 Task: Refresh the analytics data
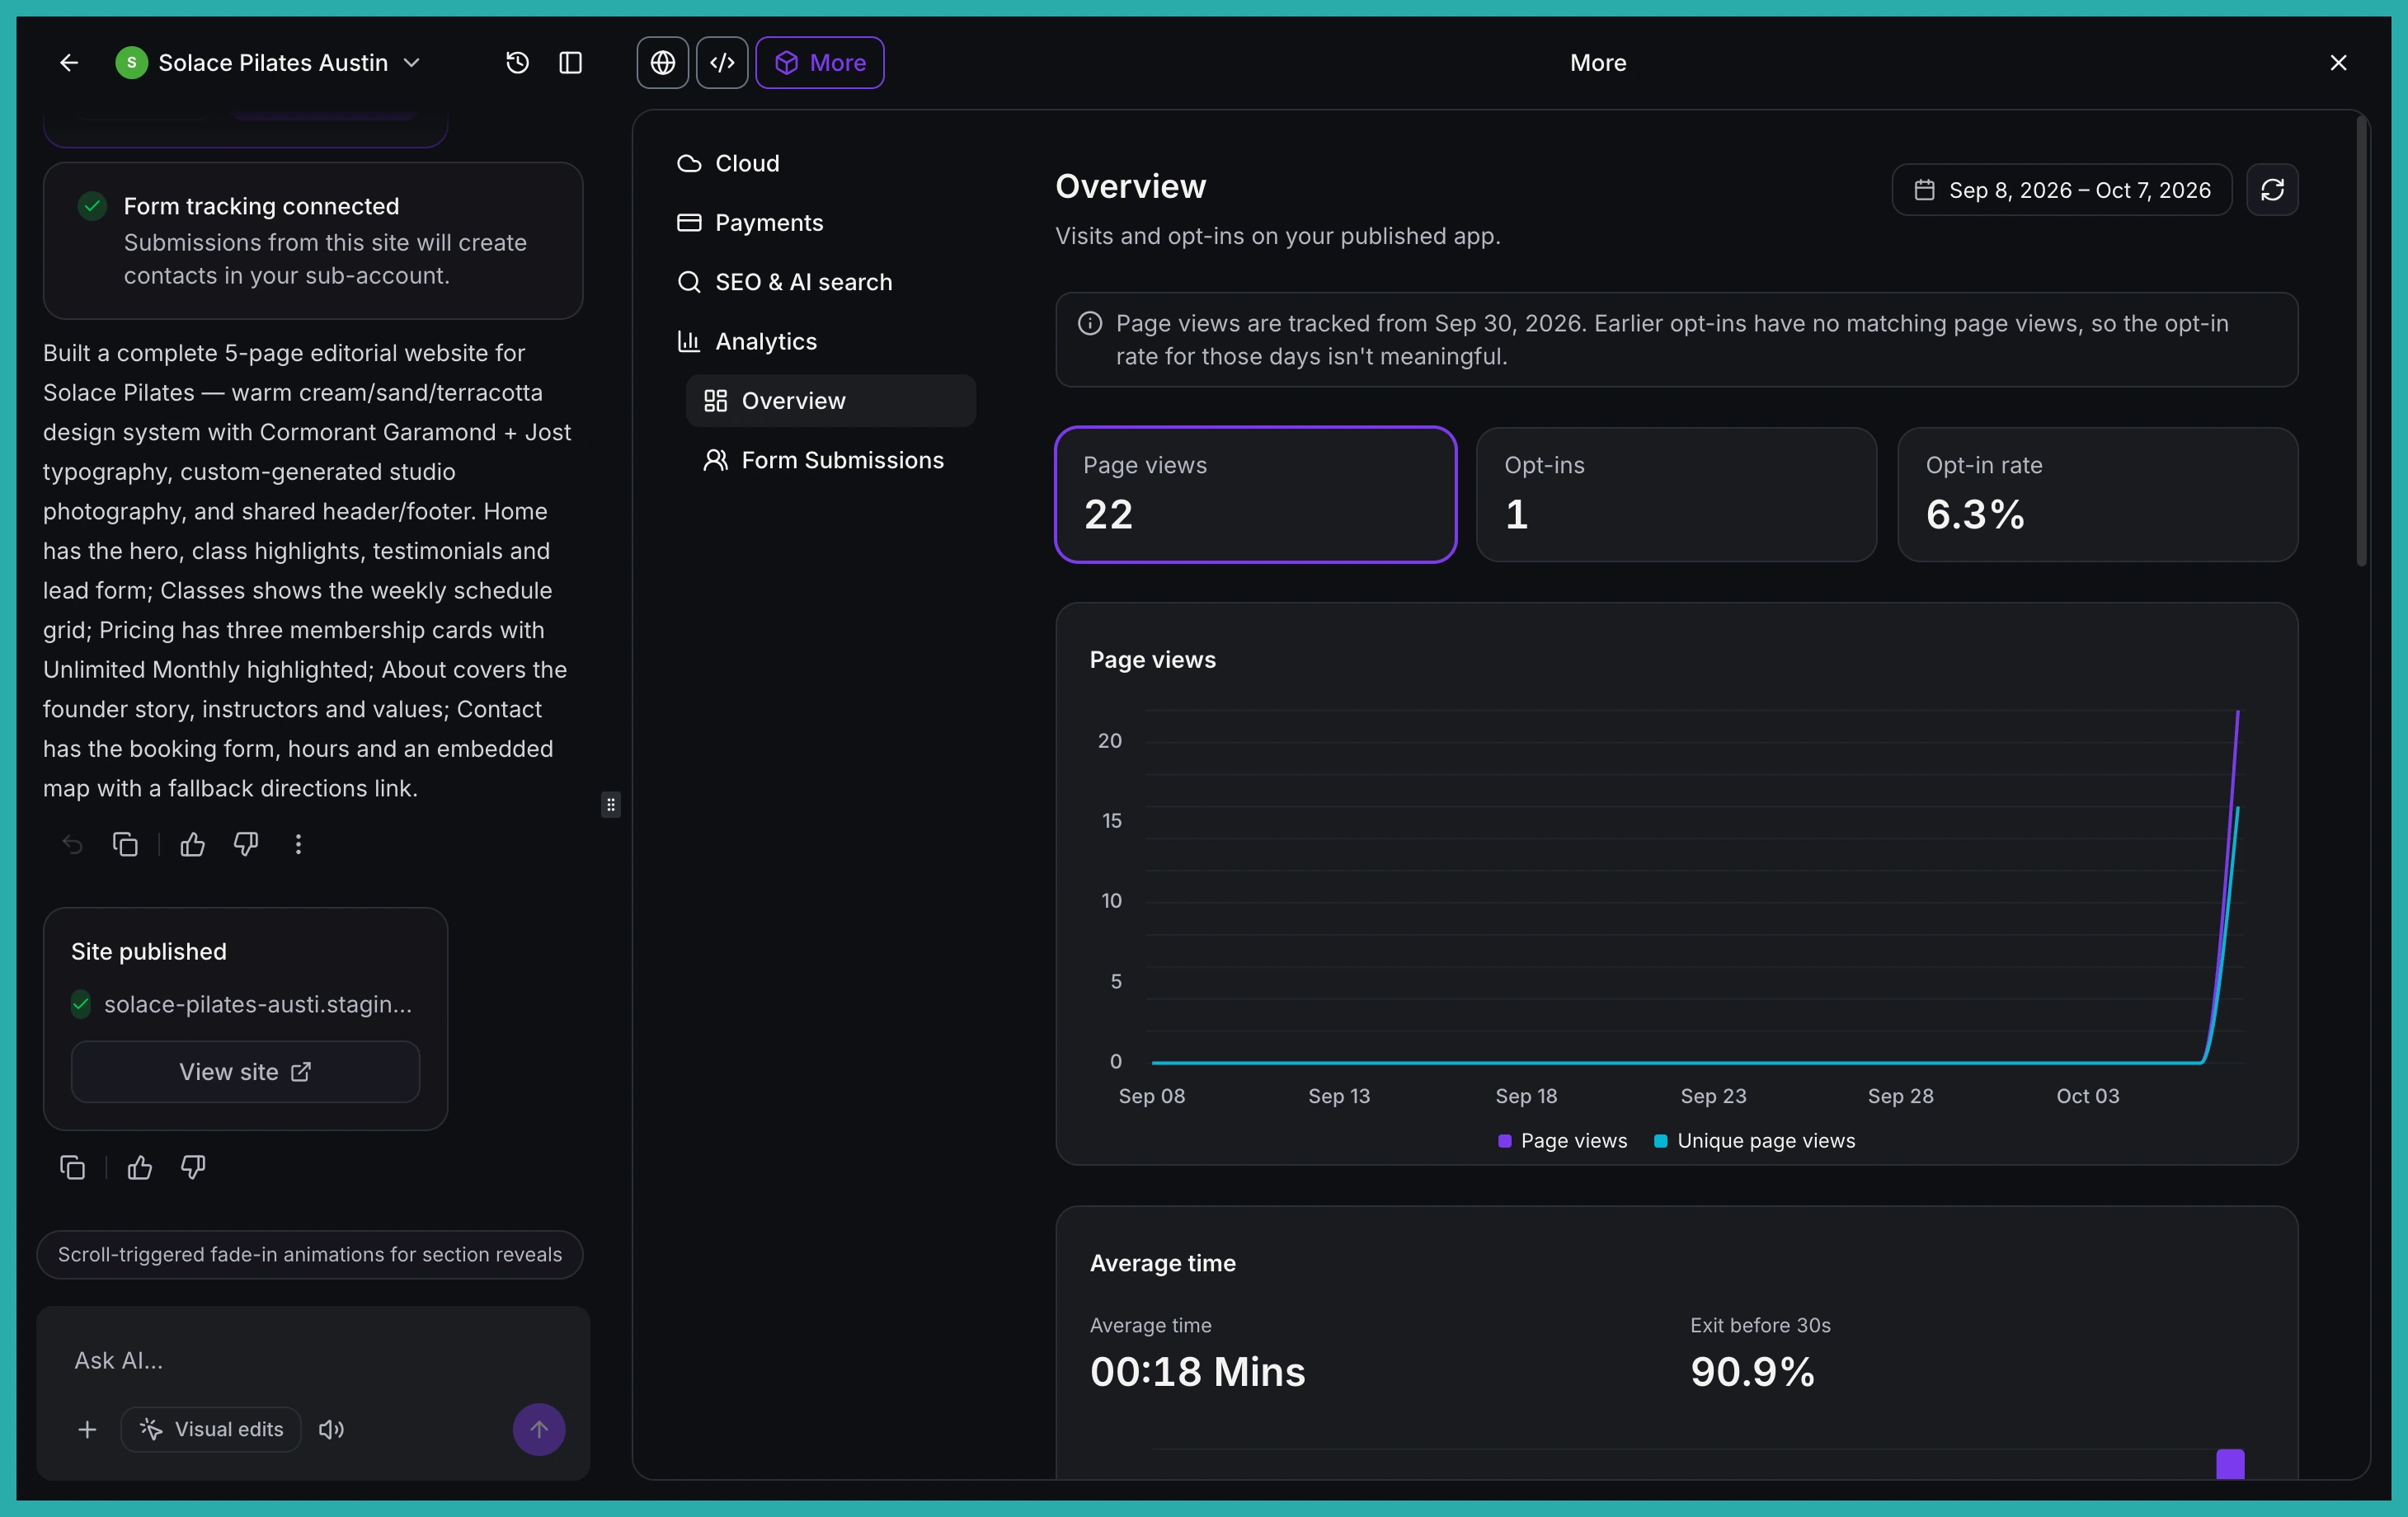[2272, 190]
